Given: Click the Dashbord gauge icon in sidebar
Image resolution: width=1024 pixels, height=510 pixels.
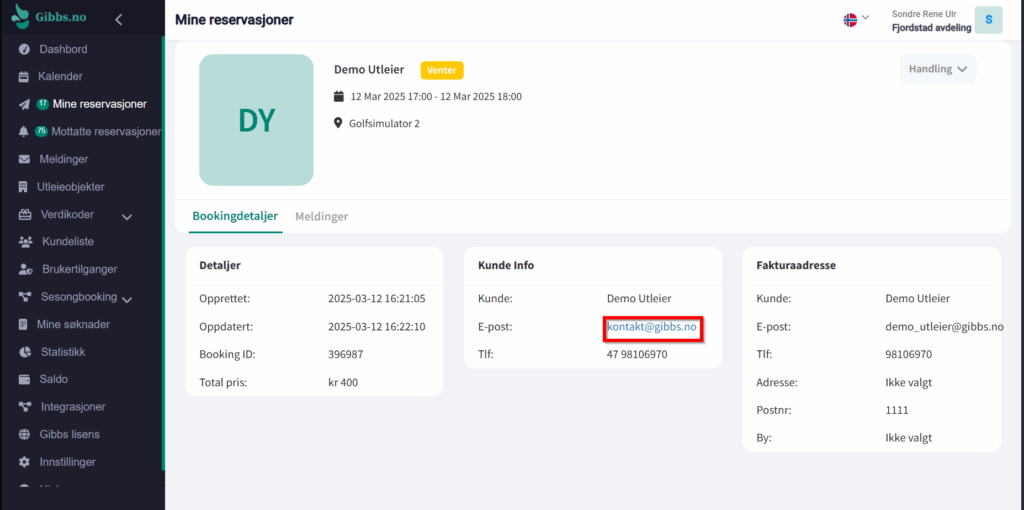Looking at the screenshot, I should [x=24, y=49].
